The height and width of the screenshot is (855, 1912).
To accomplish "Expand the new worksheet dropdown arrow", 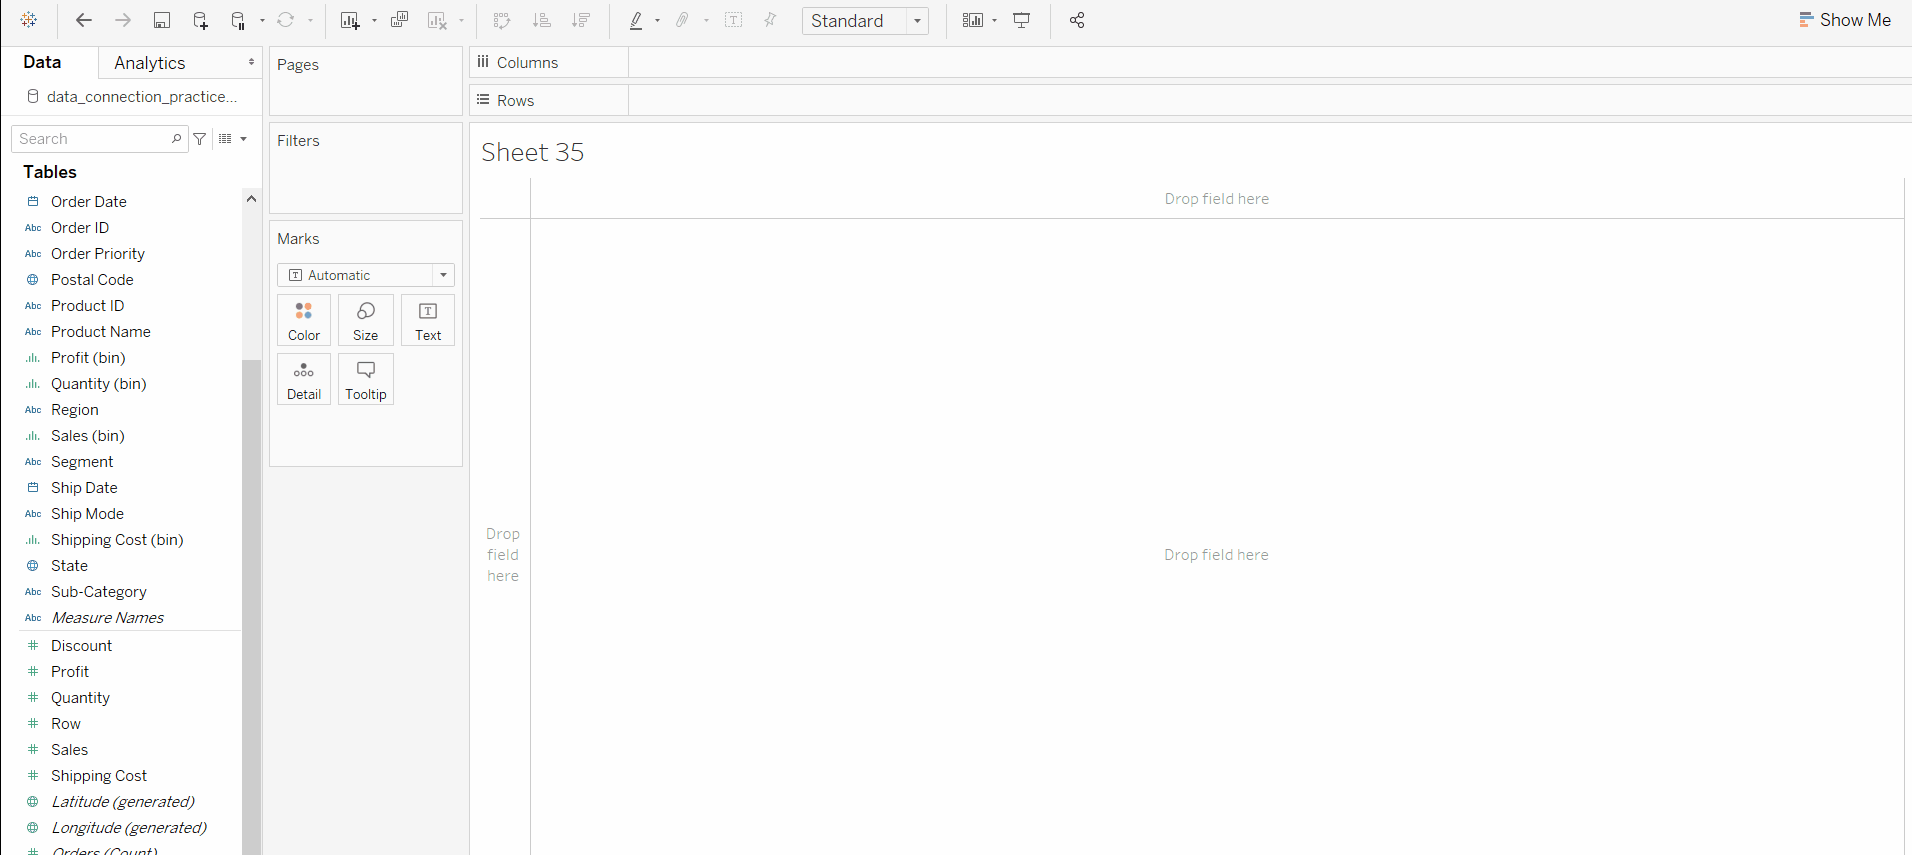I will pos(374,21).
